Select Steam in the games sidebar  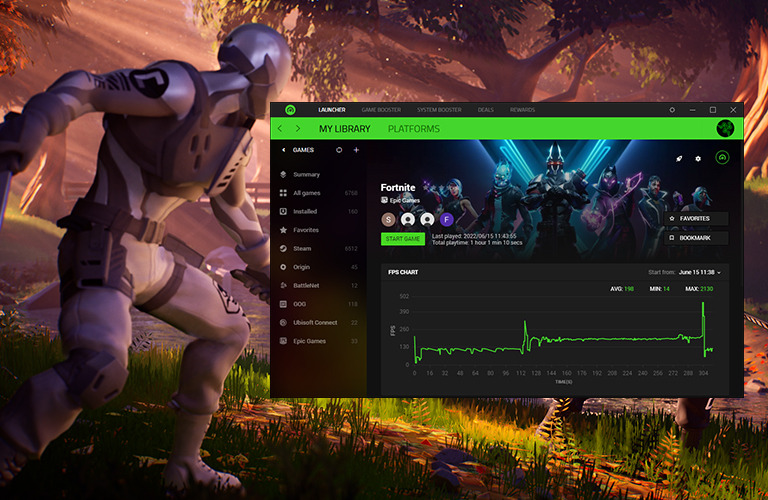(302, 249)
